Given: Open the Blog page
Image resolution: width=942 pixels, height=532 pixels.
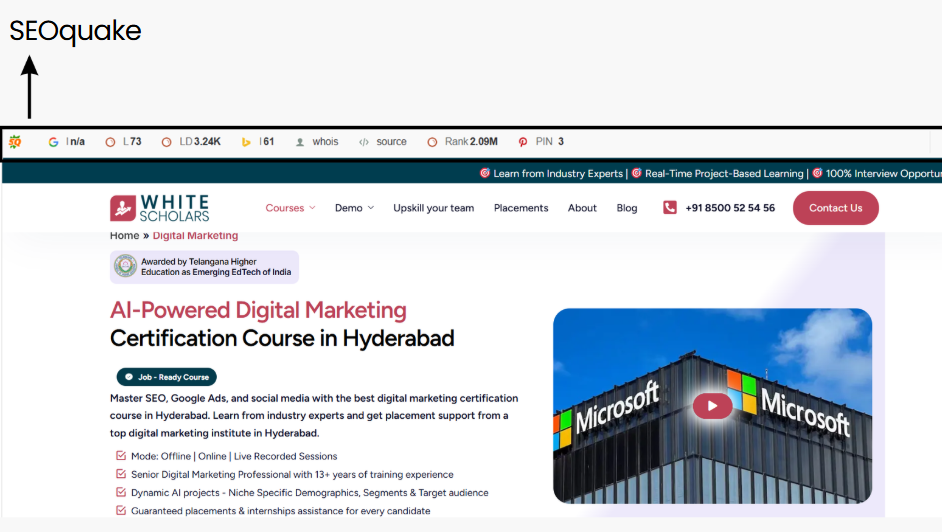Looking at the screenshot, I should tap(627, 208).
